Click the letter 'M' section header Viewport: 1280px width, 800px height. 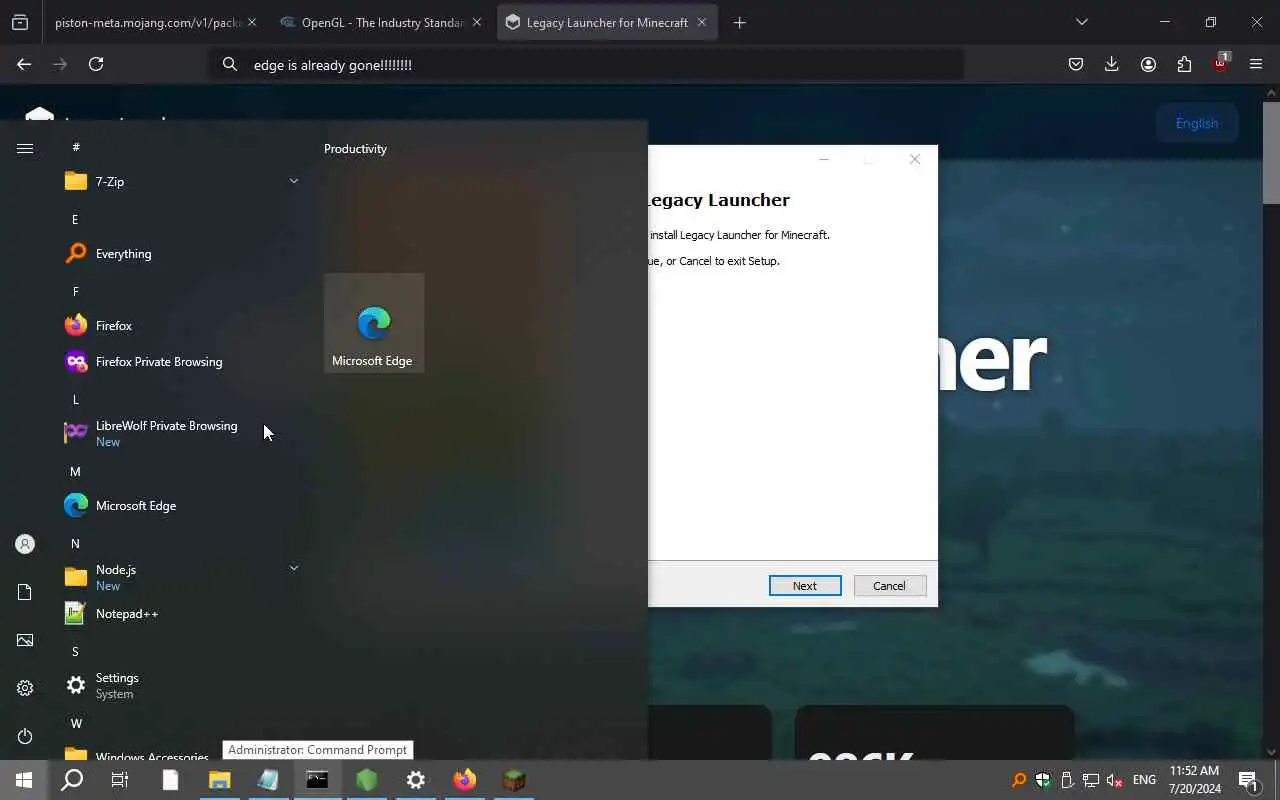tap(75, 471)
